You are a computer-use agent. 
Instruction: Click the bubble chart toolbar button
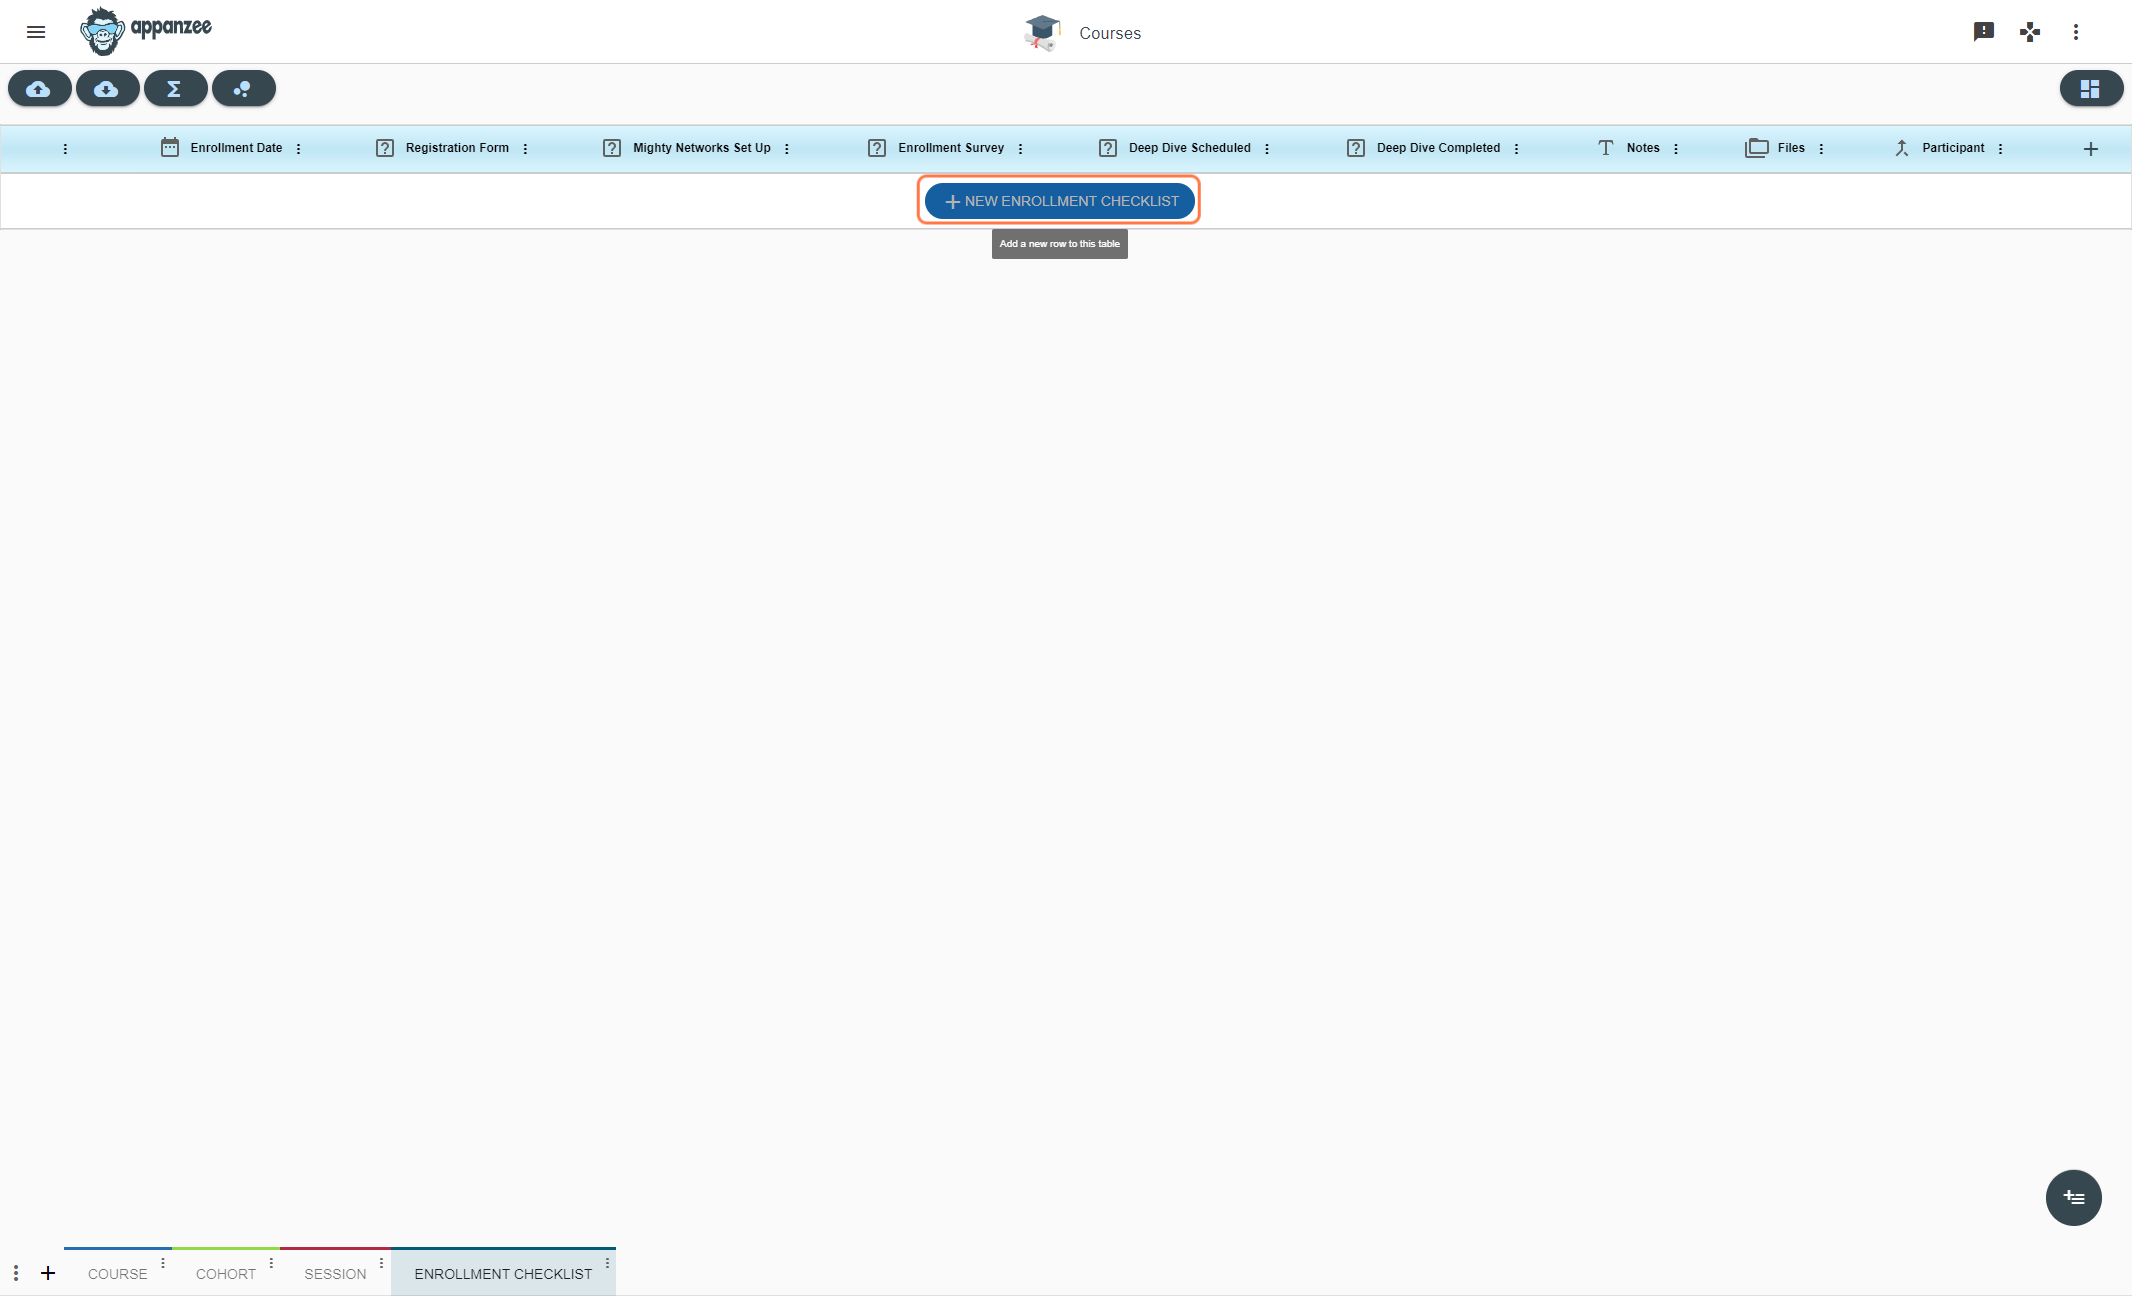pos(243,89)
